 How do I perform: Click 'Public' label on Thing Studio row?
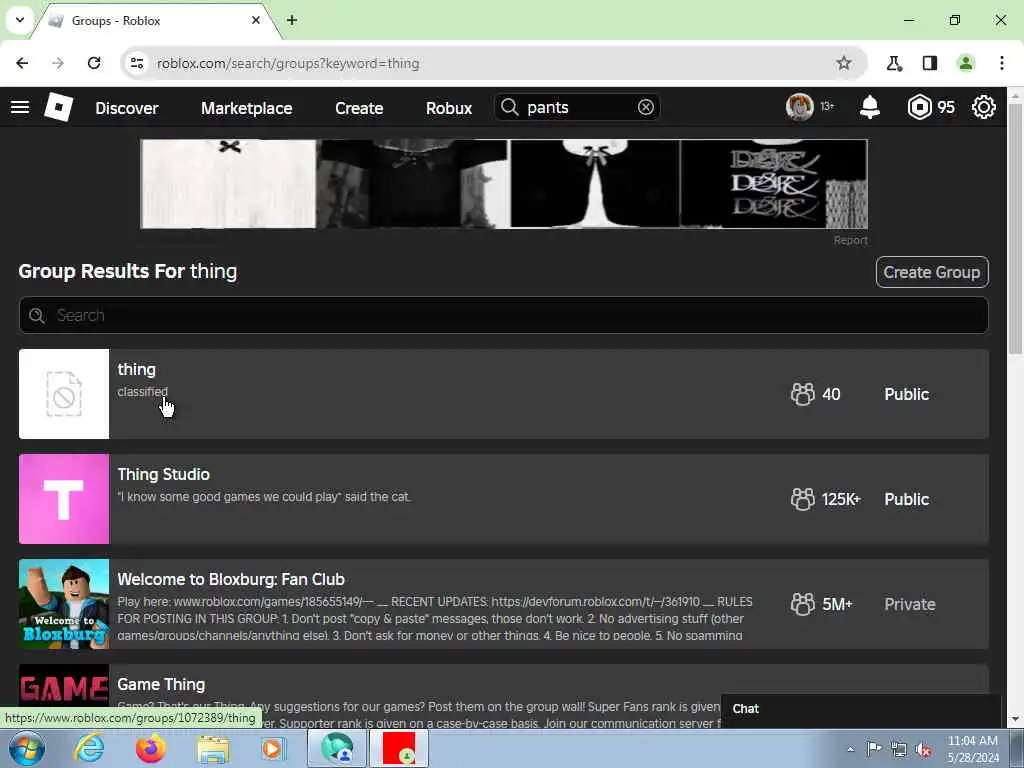[906, 500]
